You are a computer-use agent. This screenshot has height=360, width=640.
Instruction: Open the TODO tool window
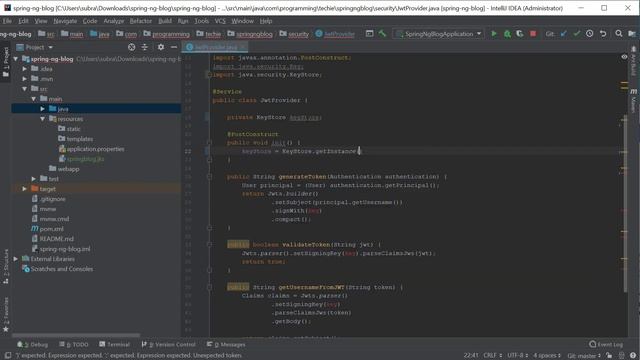[x=74, y=344]
